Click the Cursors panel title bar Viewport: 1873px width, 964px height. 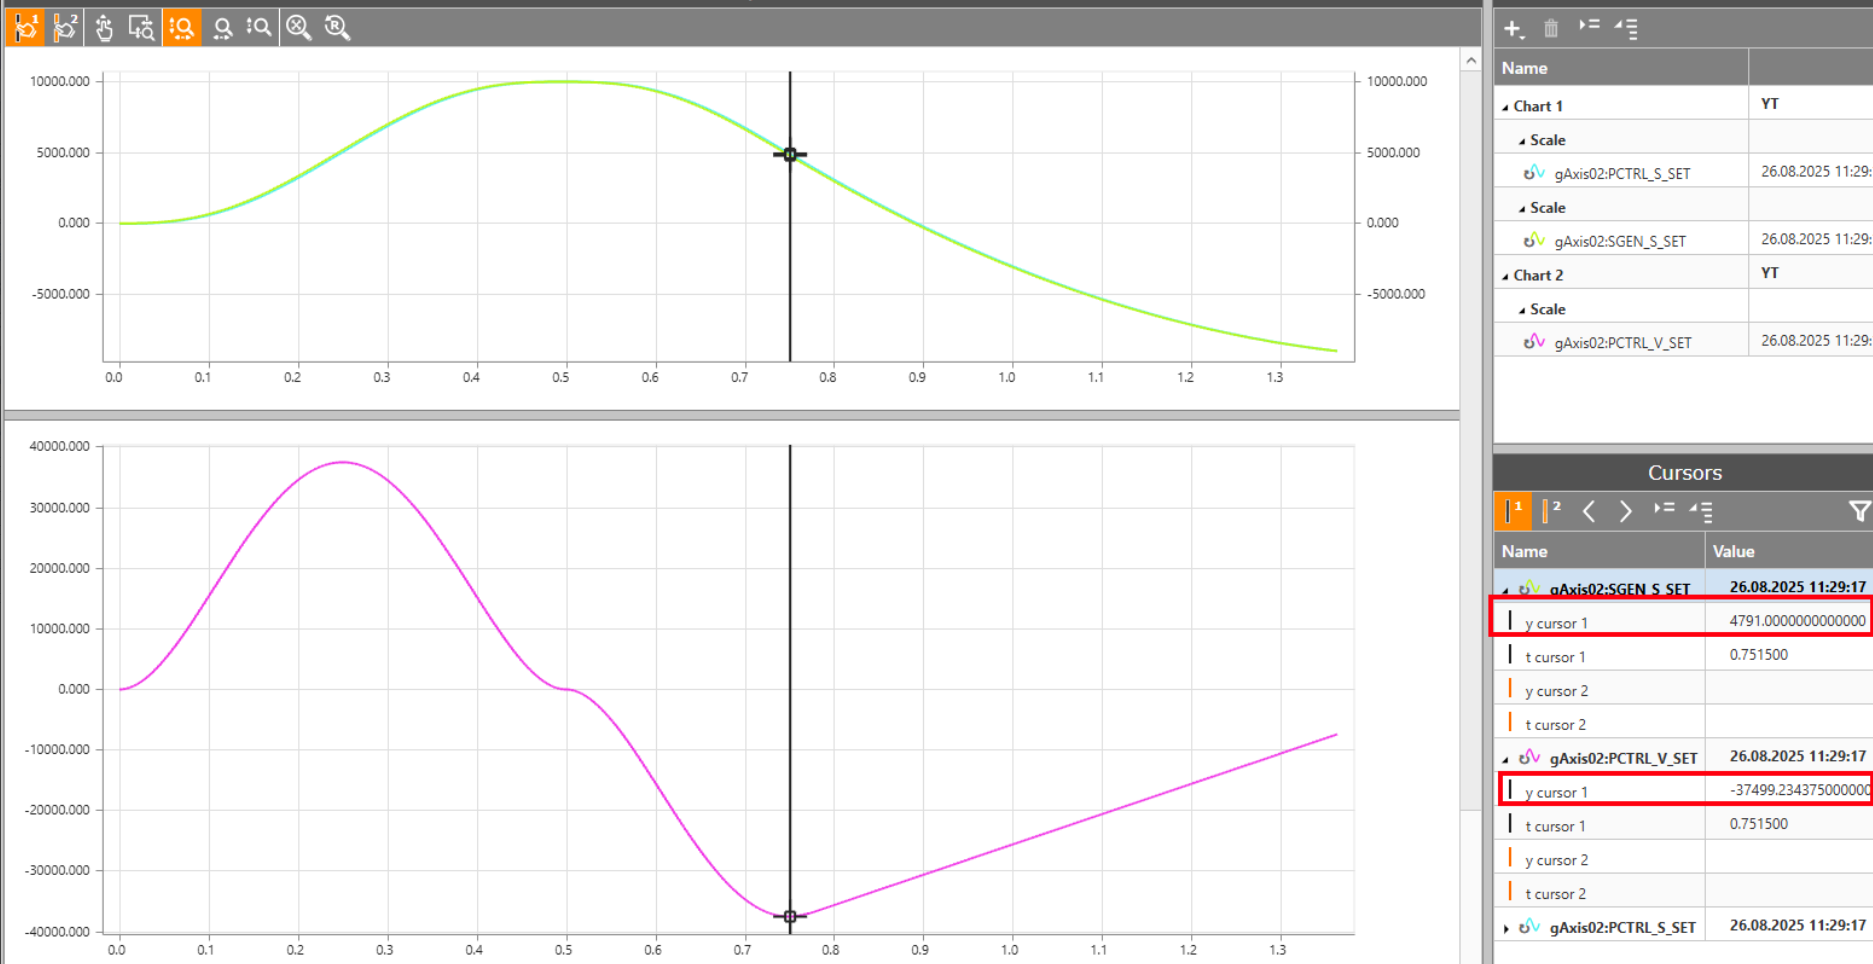pyautogui.click(x=1683, y=473)
